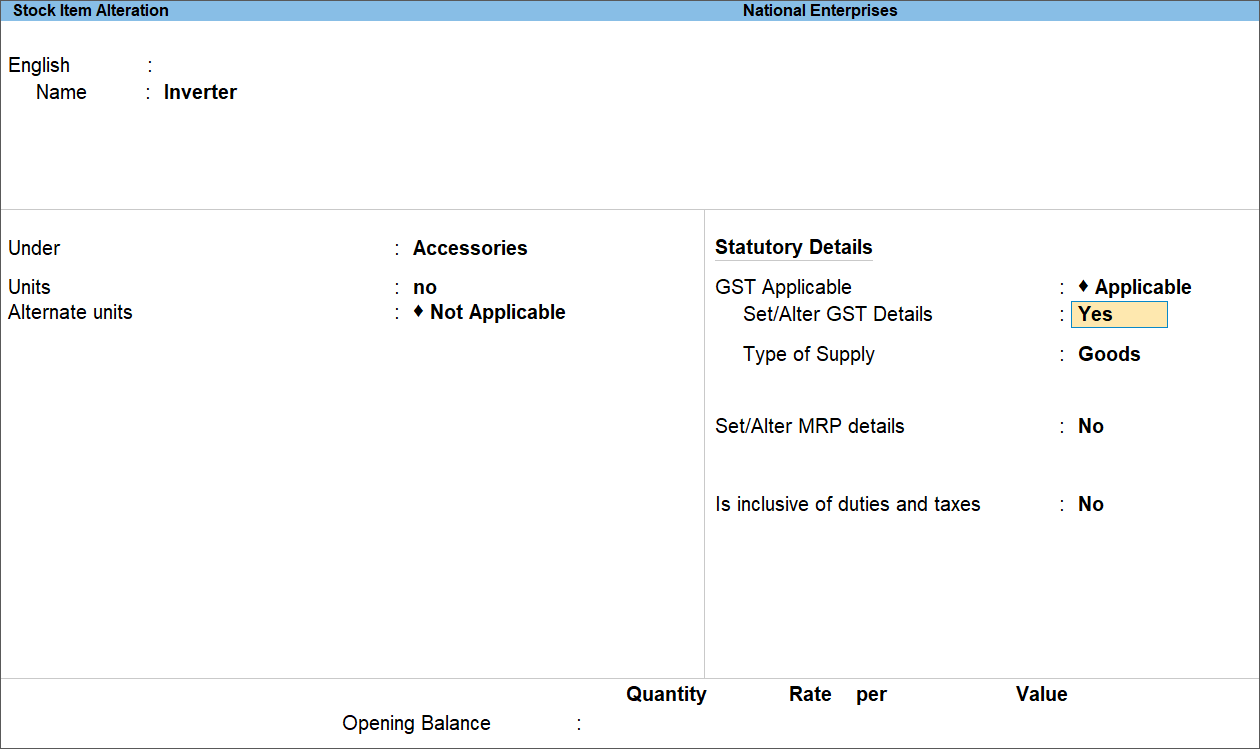1260x749 pixels.
Task: Select the Not Applicable alternate units value
Action: coord(496,312)
